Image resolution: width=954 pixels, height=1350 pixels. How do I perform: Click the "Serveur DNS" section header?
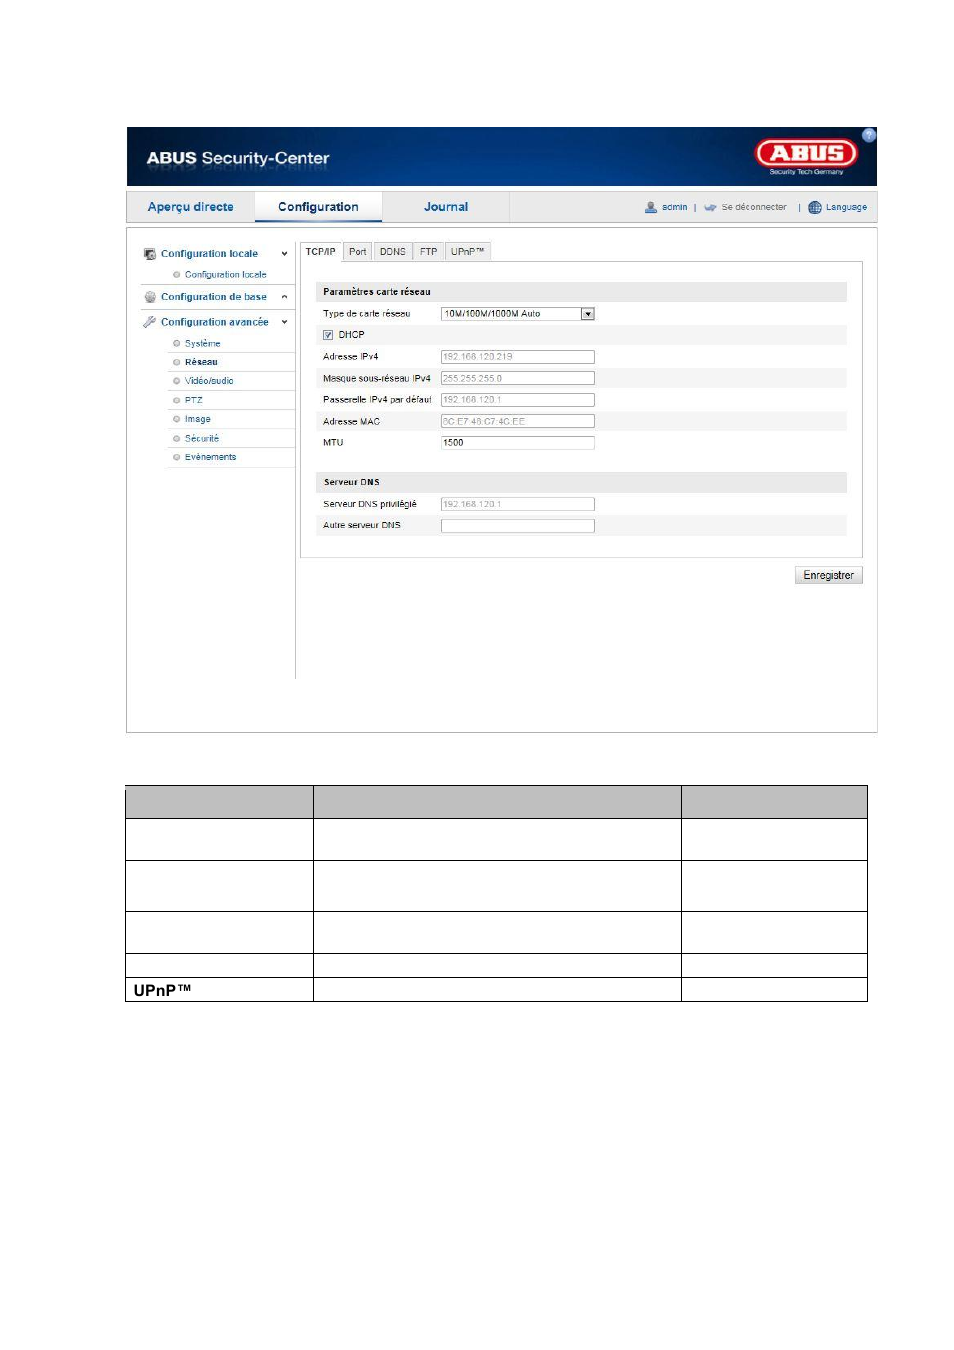pyautogui.click(x=582, y=482)
